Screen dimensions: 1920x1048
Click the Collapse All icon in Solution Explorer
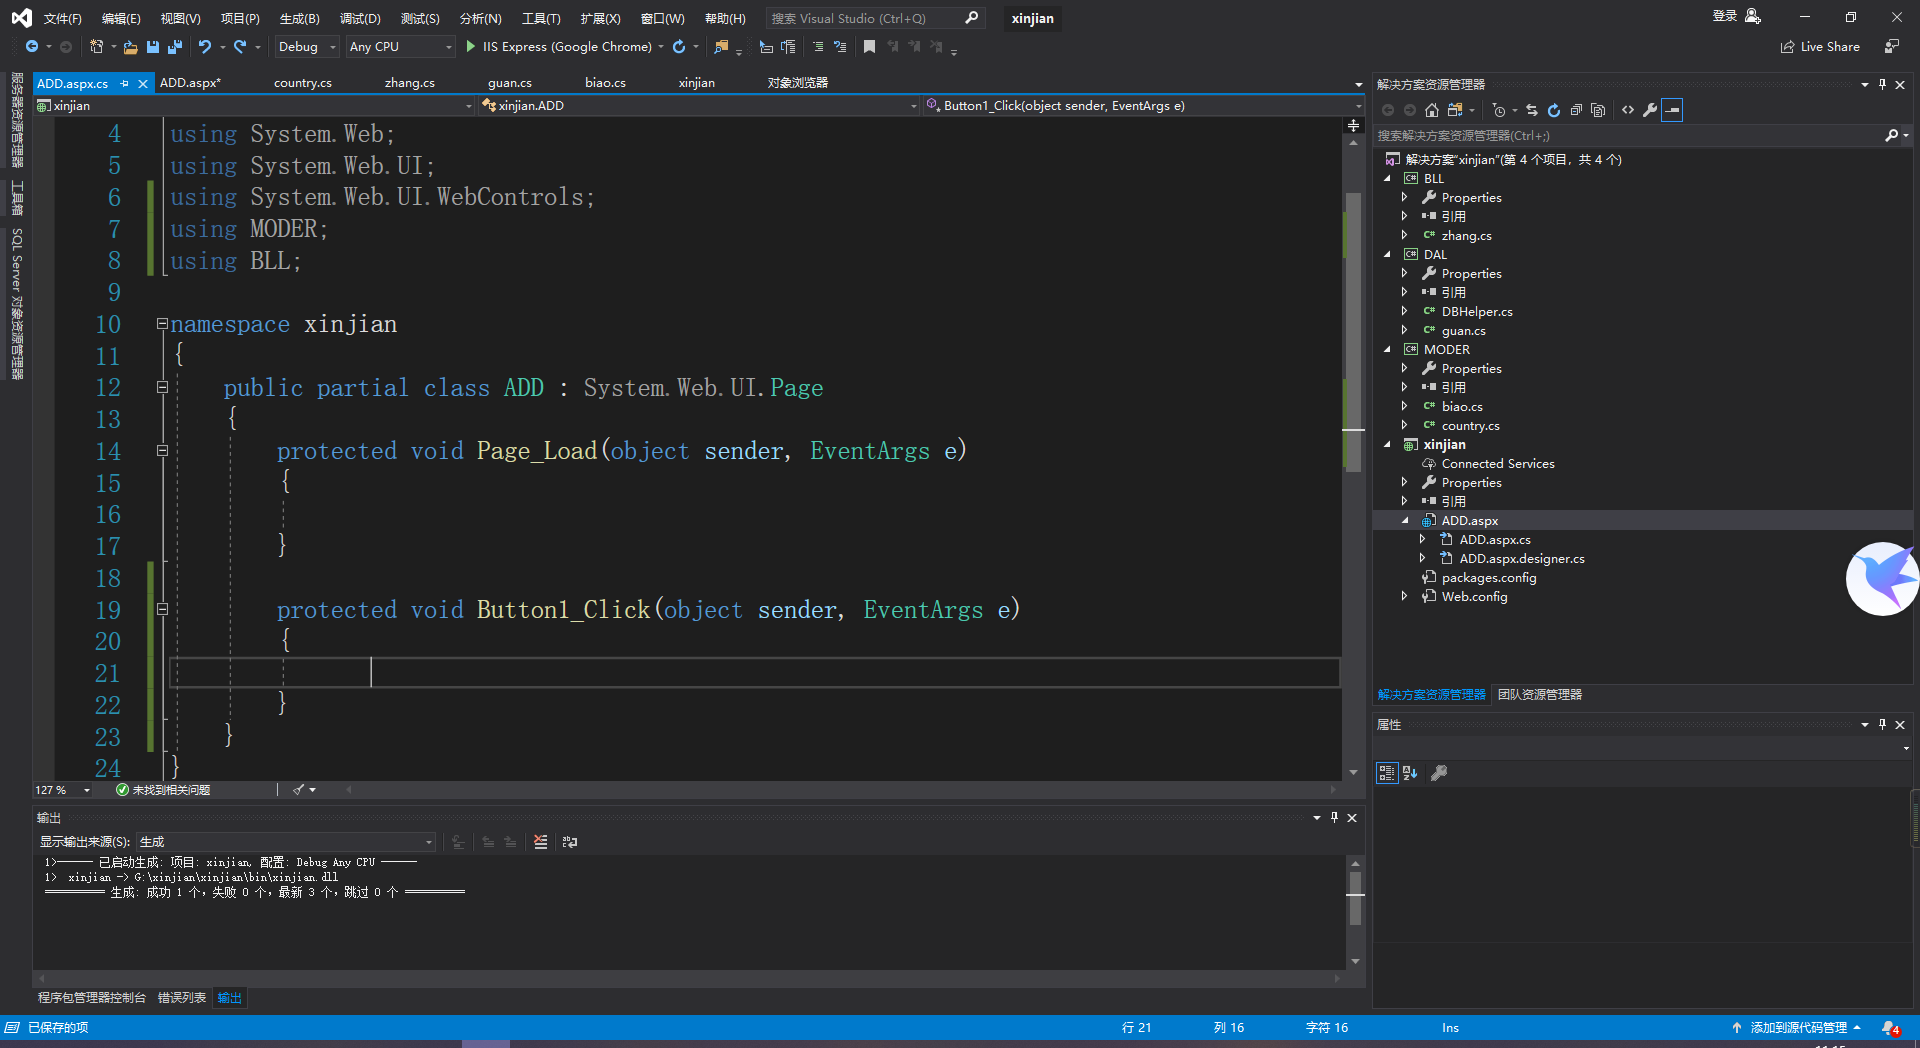pyautogui.click(x=1576, y=110)
